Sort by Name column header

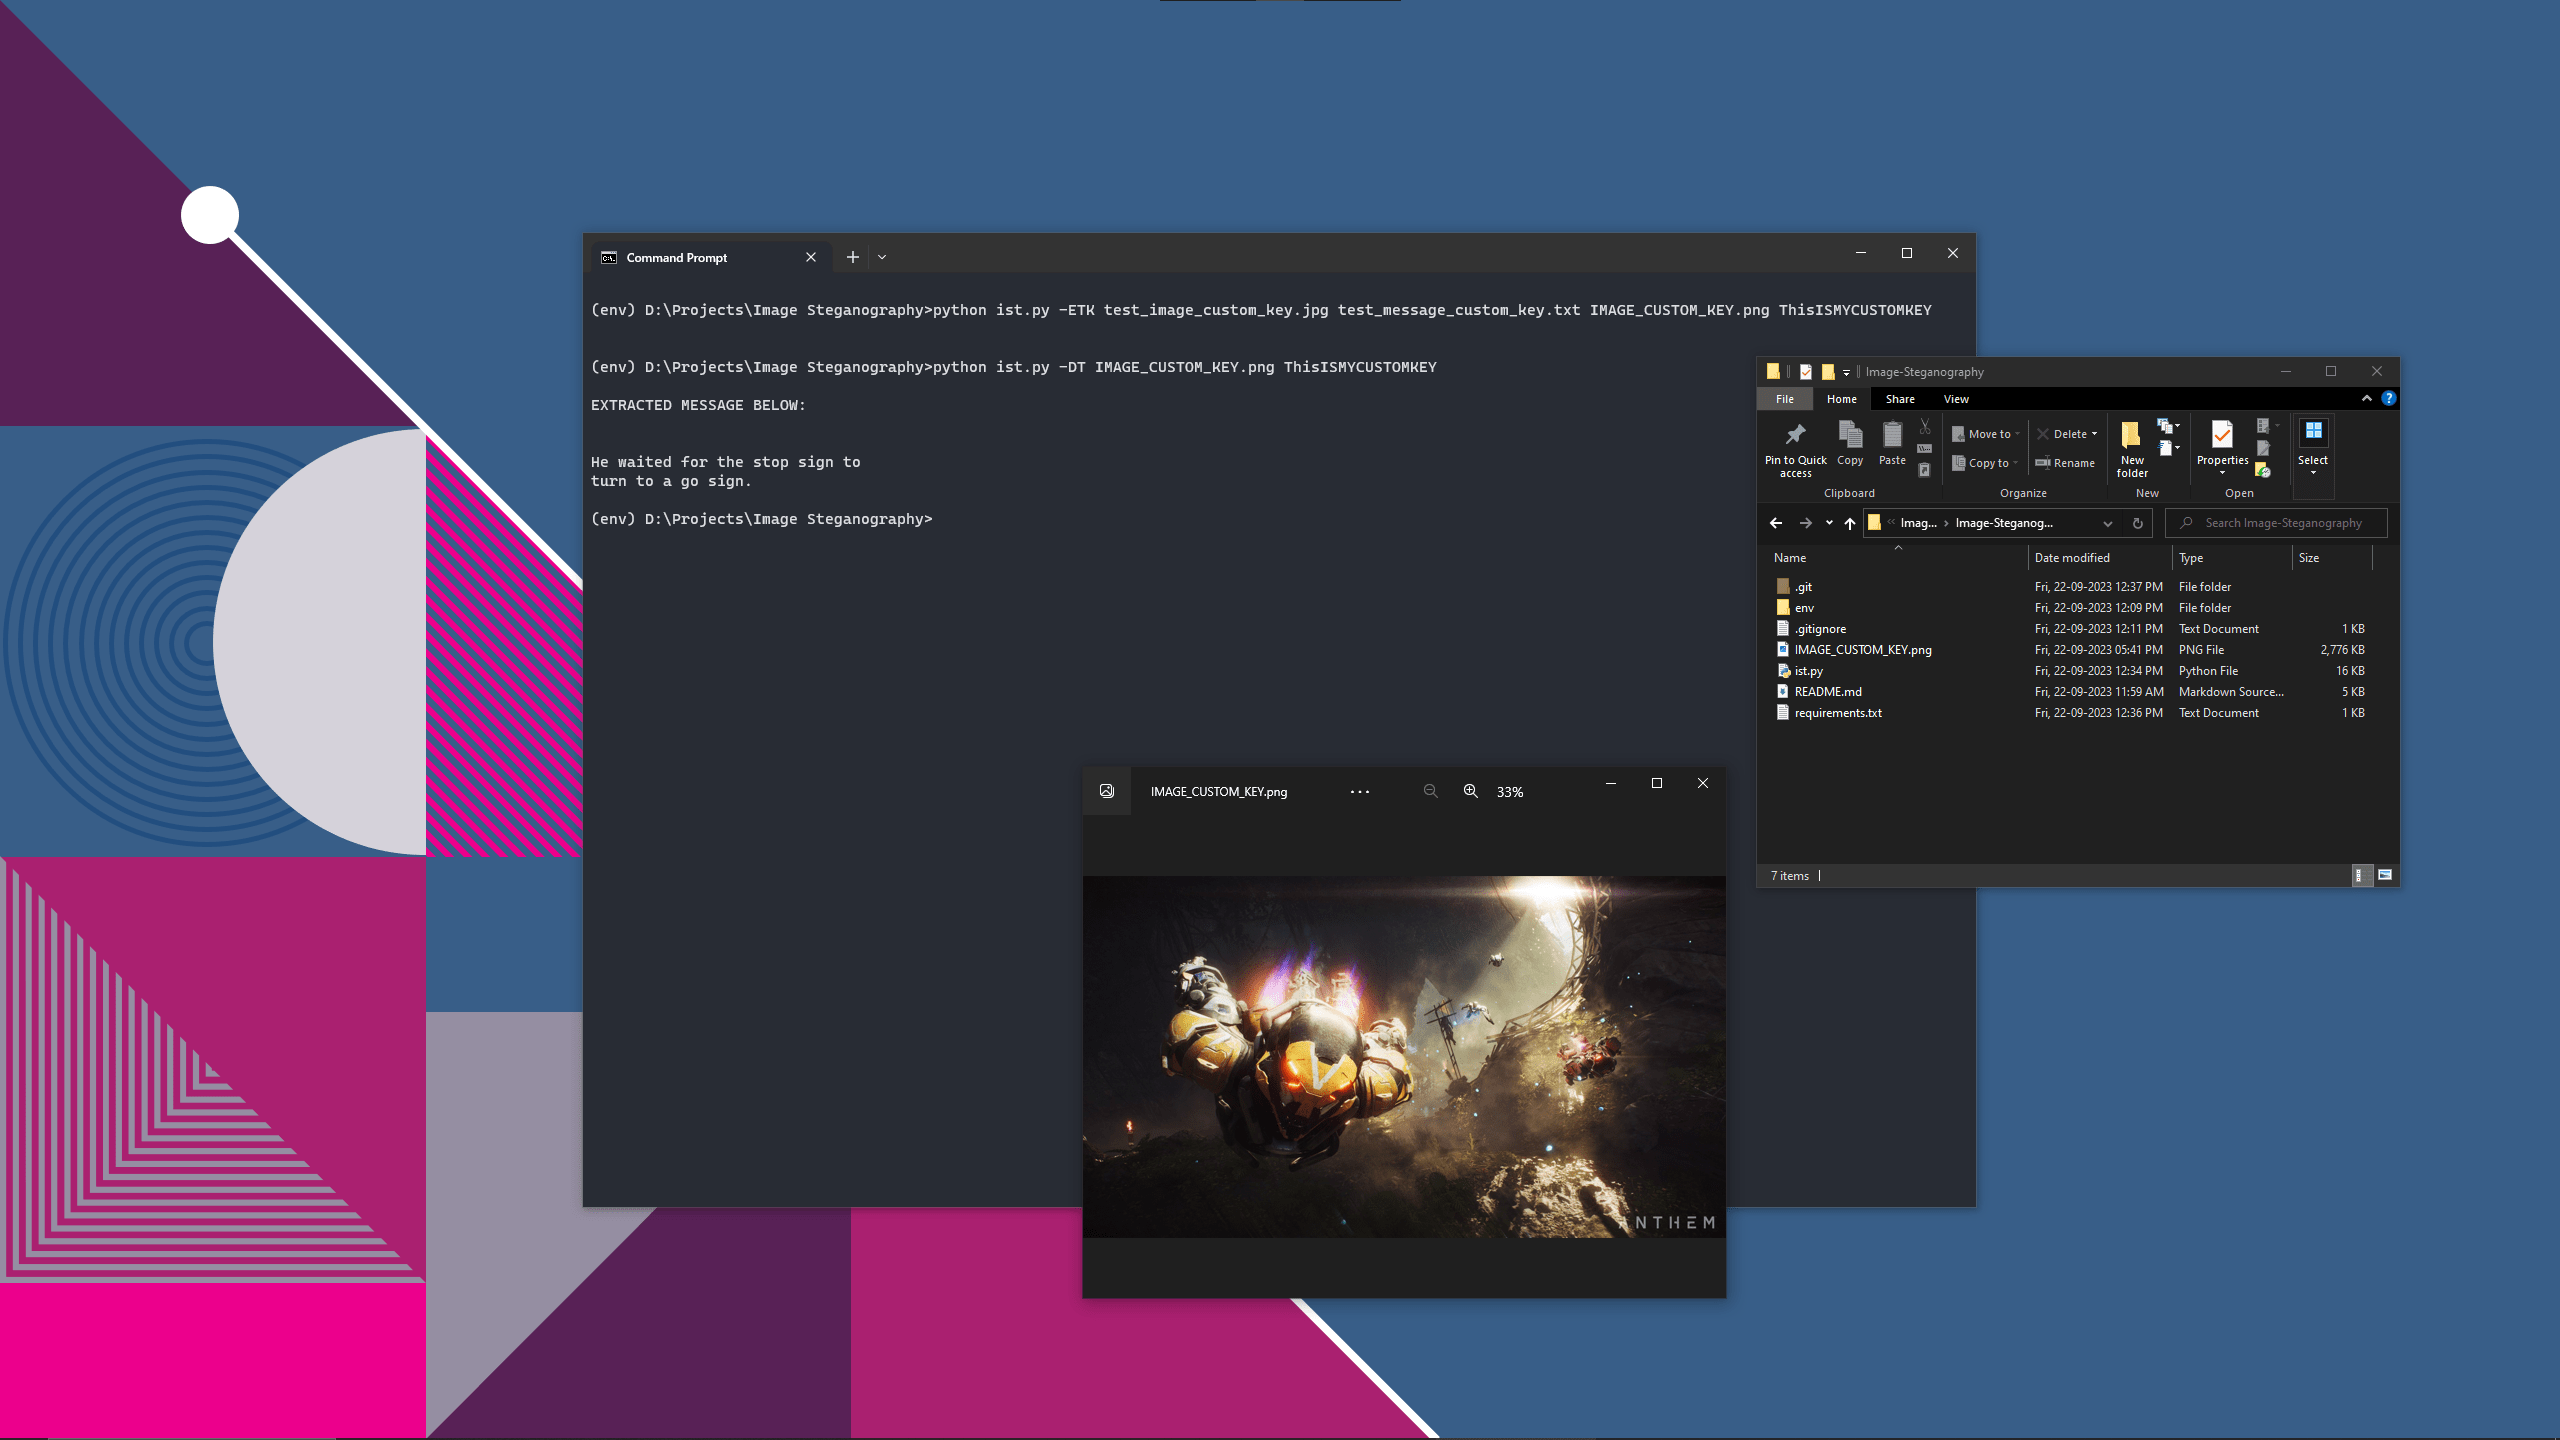point(1897,558)
